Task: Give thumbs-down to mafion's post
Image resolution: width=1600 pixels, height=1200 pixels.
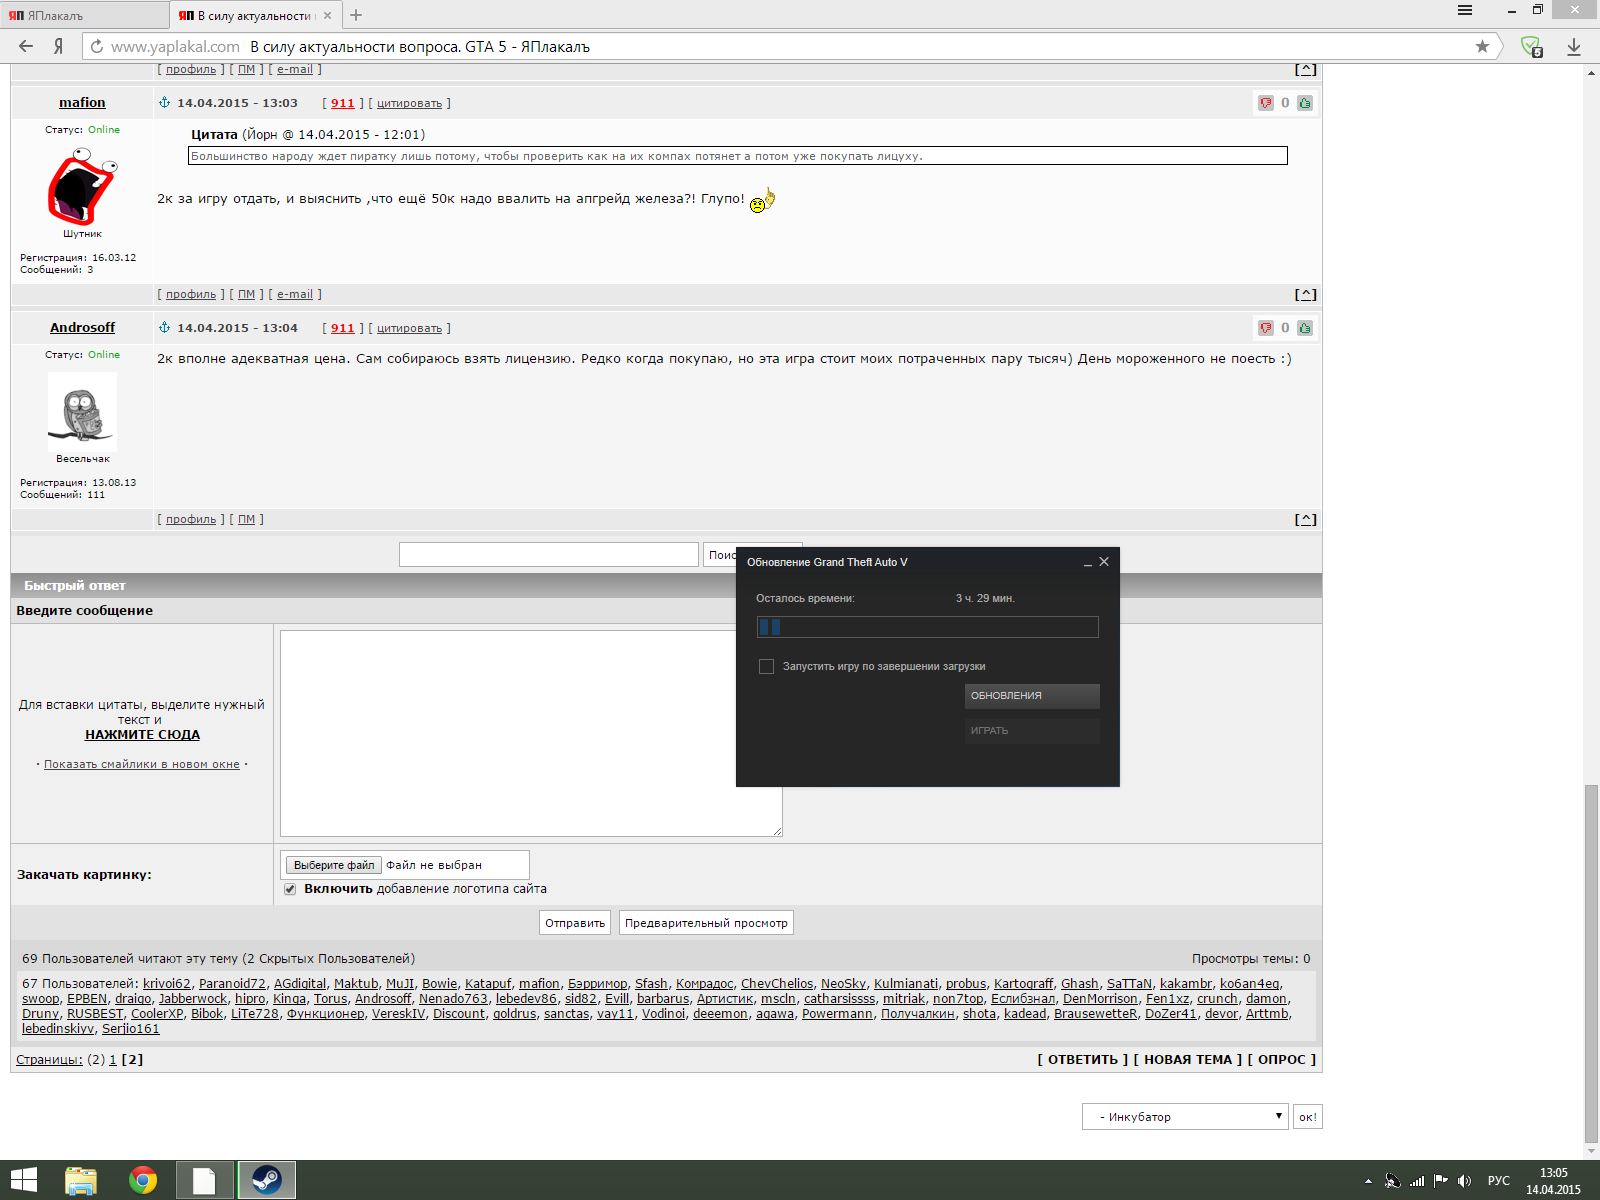Action: (x=1266, y=103)
